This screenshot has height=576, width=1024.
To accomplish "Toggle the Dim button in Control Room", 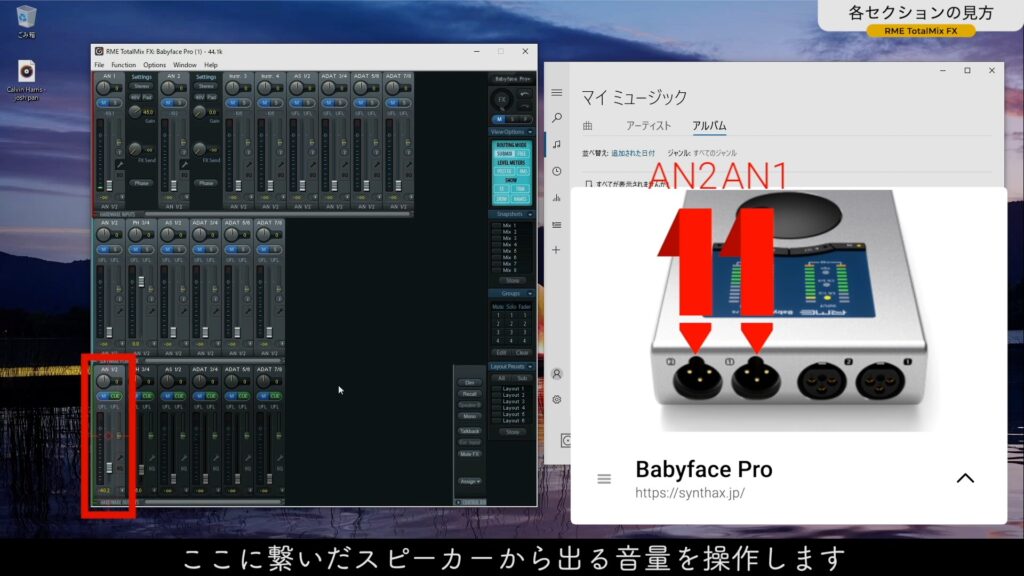I will [470, 383].
